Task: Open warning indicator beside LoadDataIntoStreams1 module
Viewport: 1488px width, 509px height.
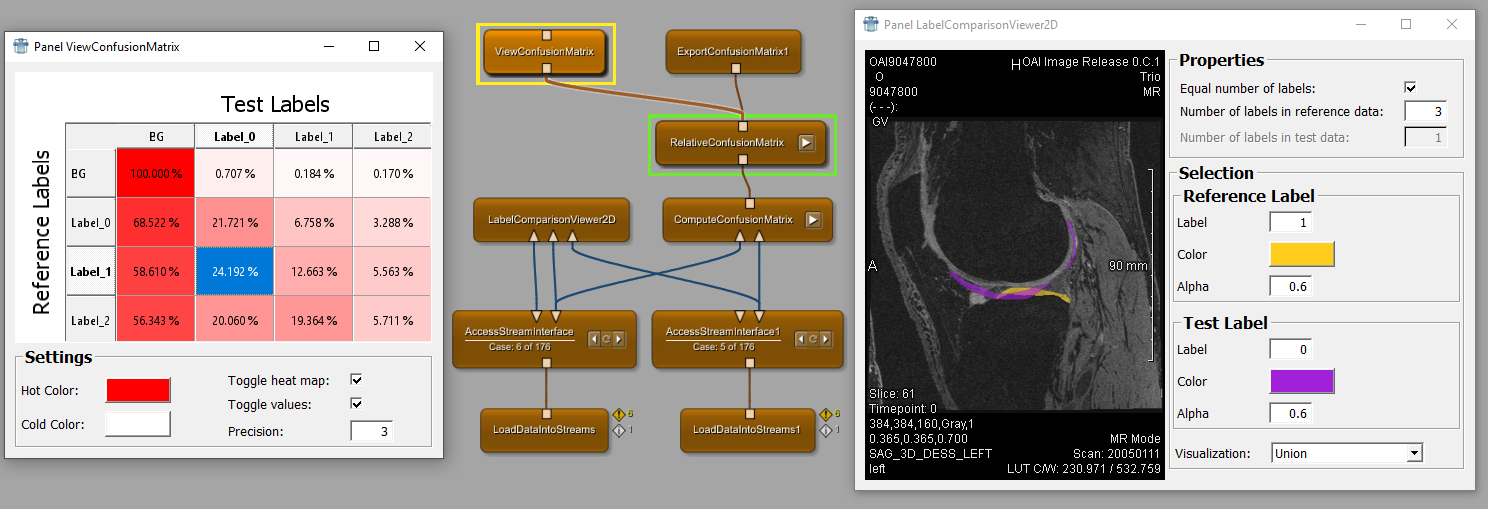Action: [x=826, y=414]
